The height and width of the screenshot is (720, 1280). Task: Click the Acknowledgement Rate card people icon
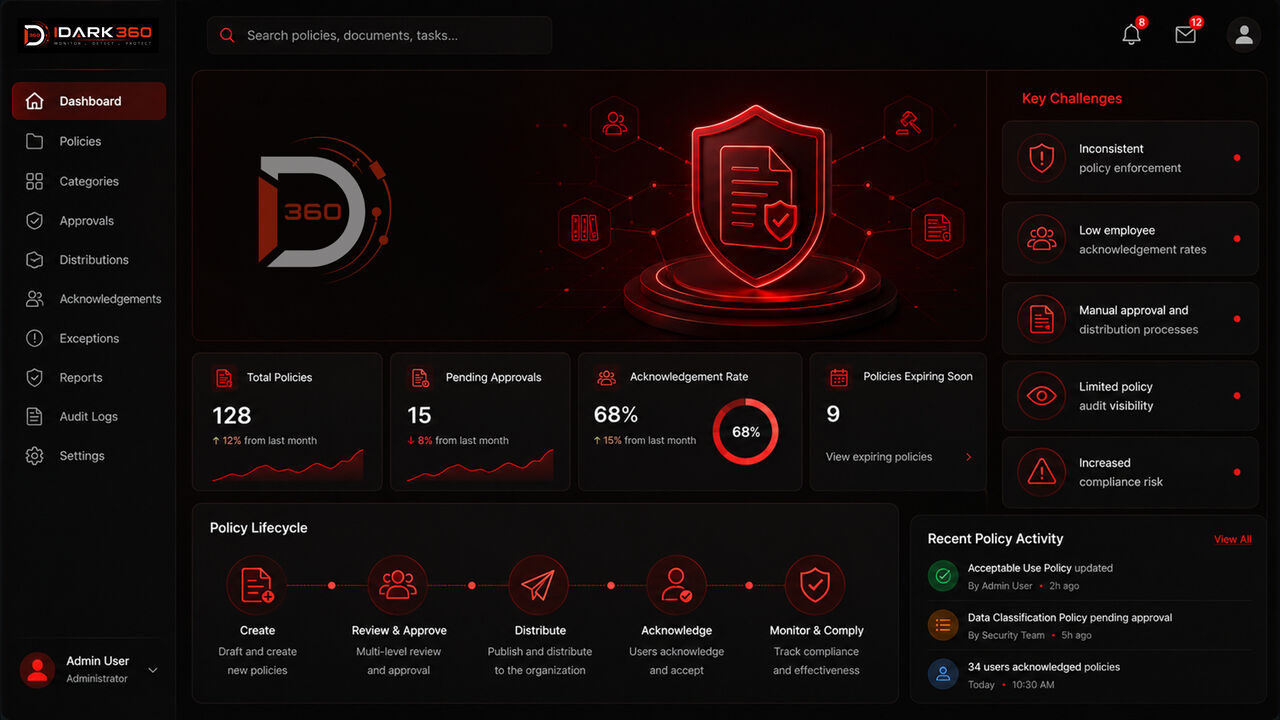[606, 378]
